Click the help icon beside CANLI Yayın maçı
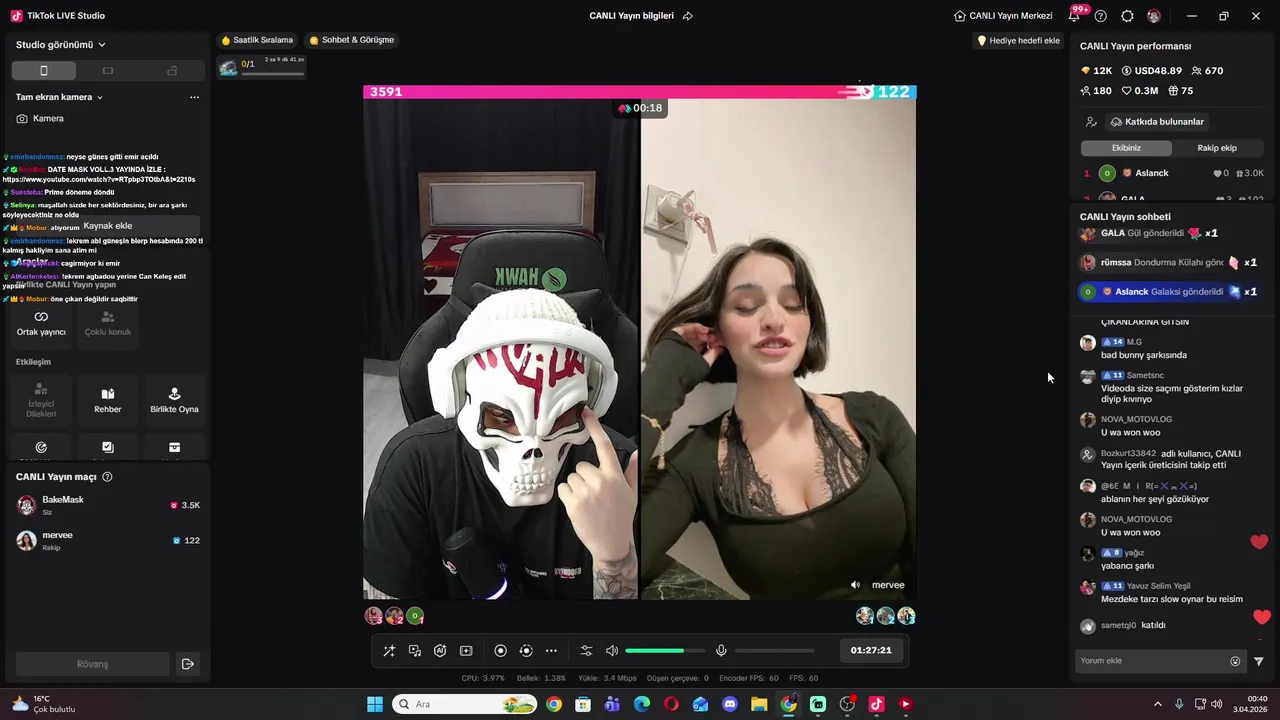The height and width of the screenshot is (720, 1280). (107, 477)
